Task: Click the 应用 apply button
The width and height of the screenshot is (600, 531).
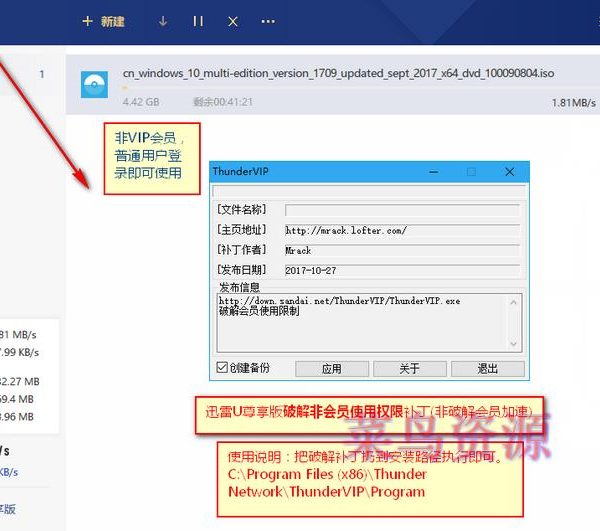Action: tap(331, 368)
